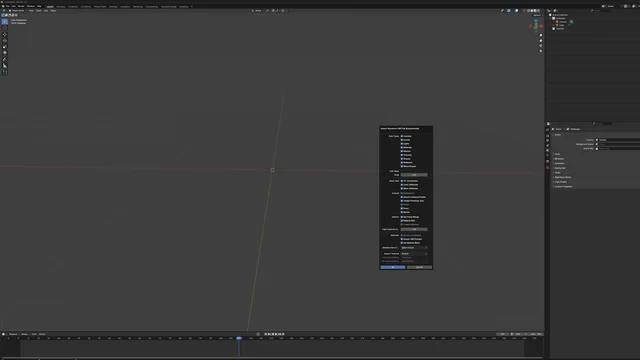Click Cancel in the import dialog
The width and height of the screenshot is (640, 360).
click(x=419, y=267)
